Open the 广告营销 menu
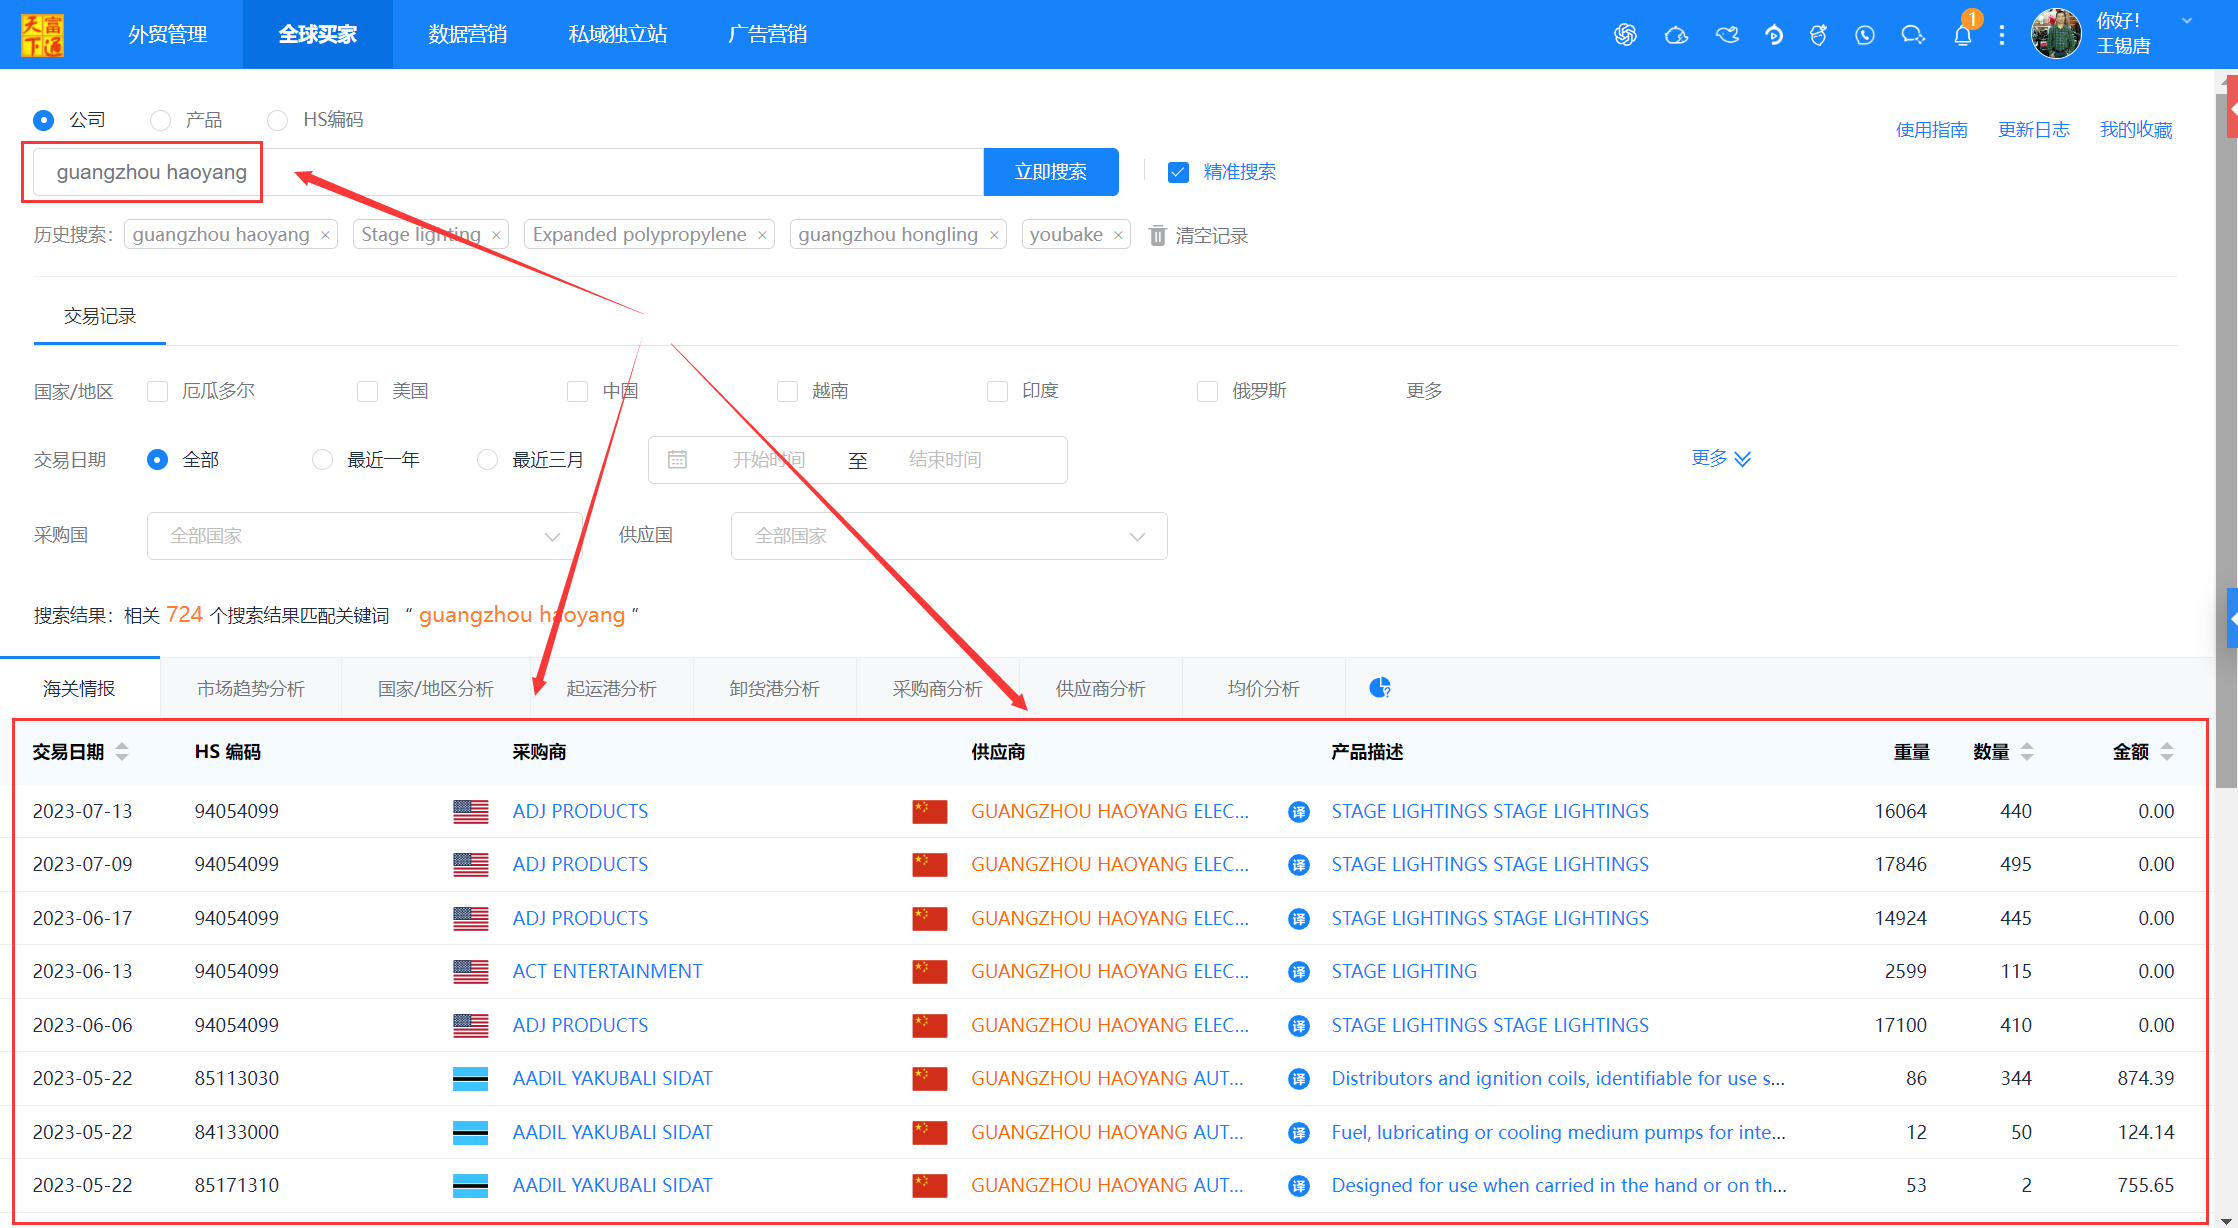This screenshot has height=1228, width=2238. [x=768, y=34]
